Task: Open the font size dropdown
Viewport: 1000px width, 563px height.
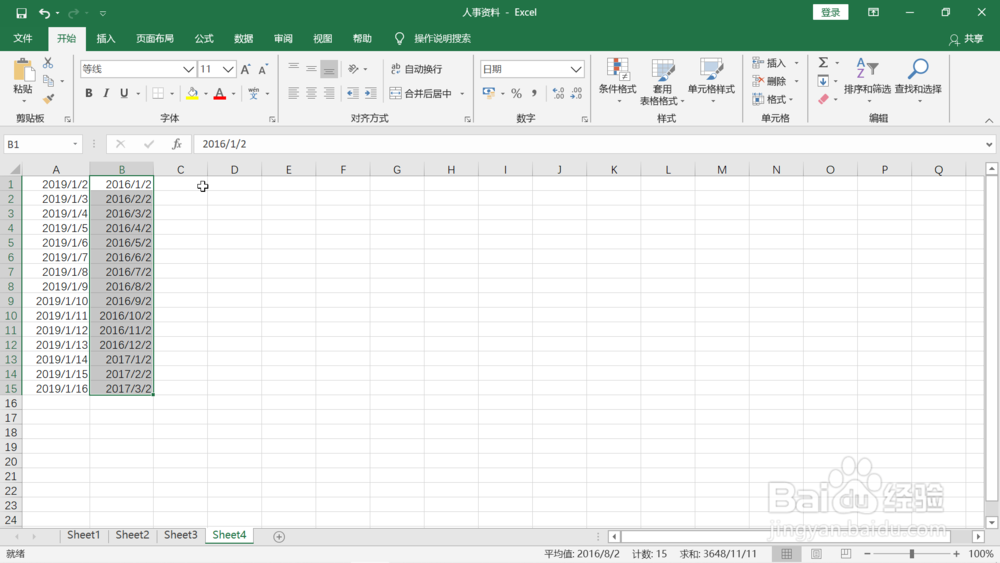Action: pos(228,69)
